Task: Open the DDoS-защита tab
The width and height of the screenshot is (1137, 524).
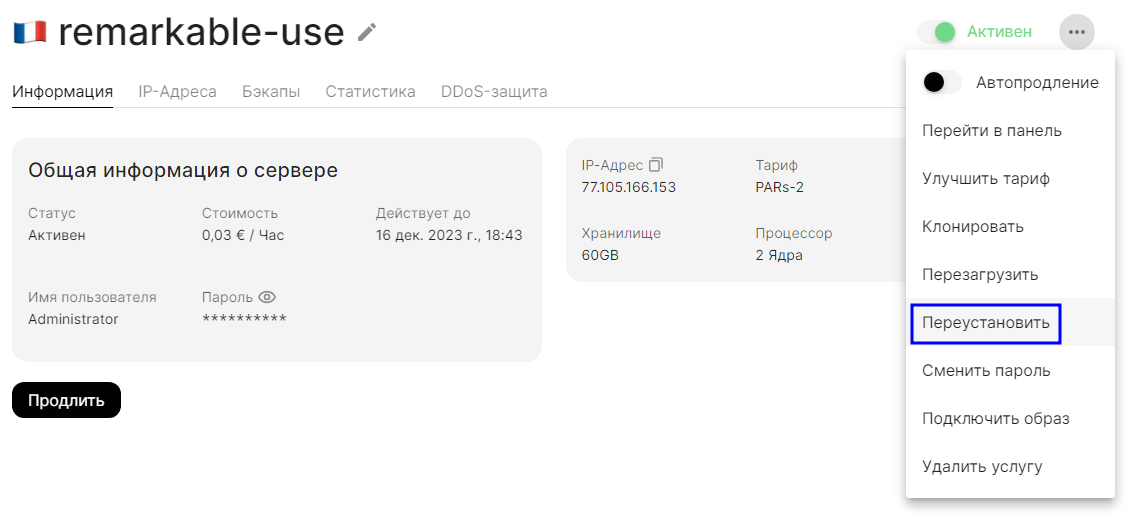Action: pos(494,92)
